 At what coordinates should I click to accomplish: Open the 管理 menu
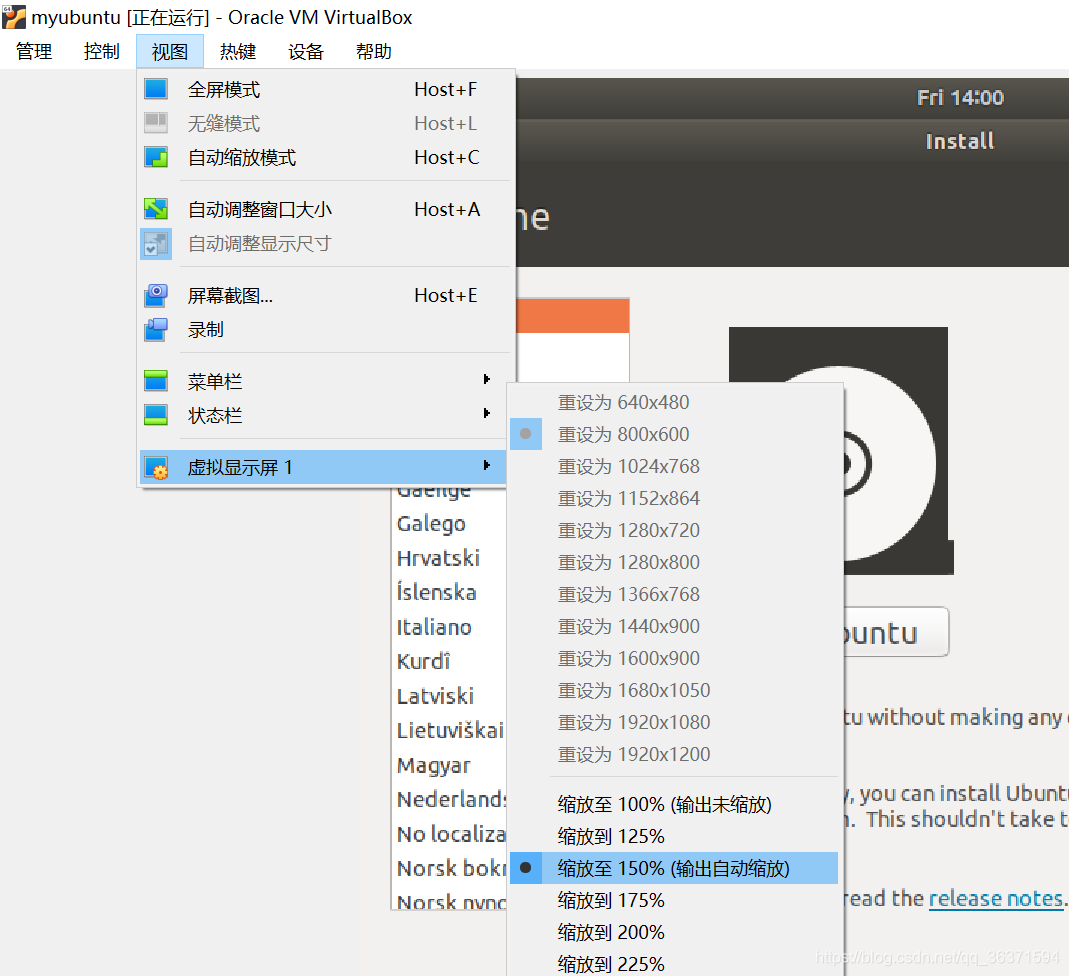click(34, 52)
